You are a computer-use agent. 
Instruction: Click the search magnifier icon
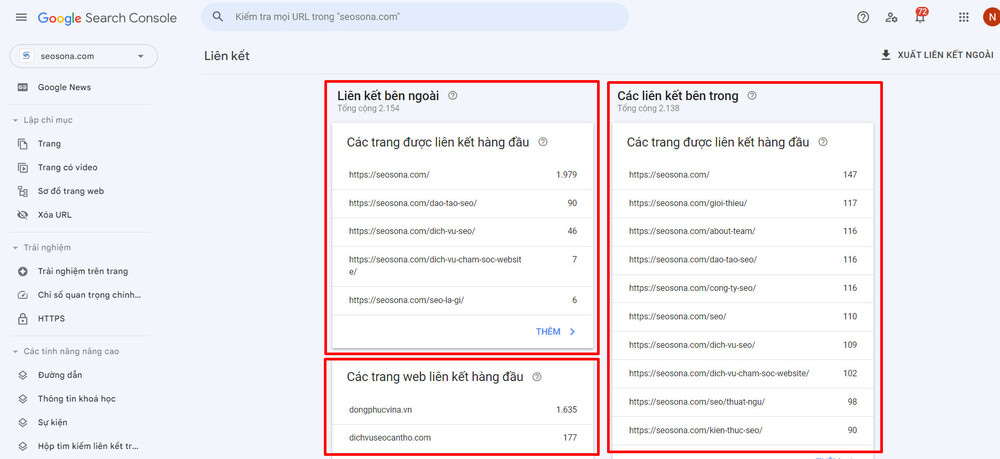(x=218, y=17)
